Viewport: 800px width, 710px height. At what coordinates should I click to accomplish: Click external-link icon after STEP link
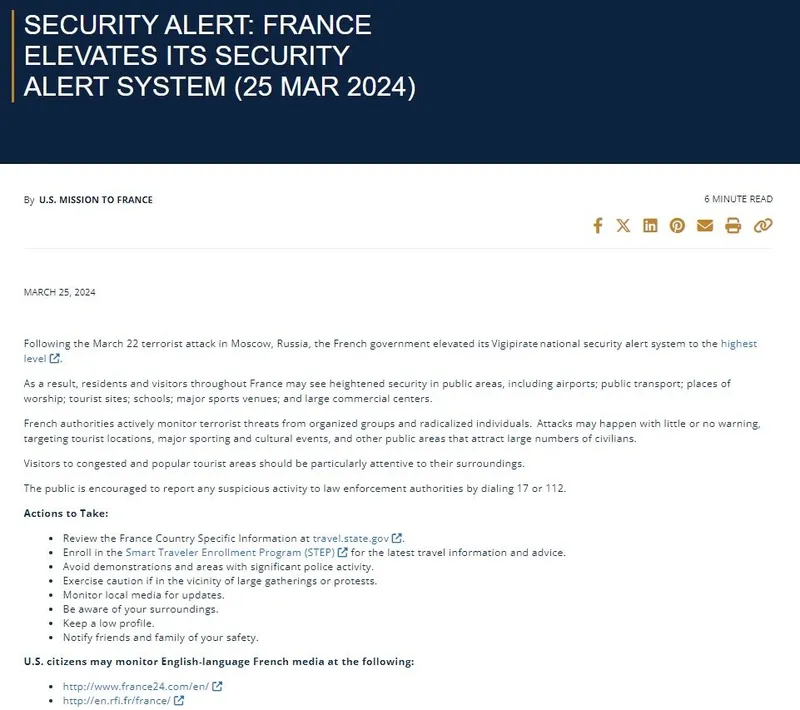coord(343,552)
